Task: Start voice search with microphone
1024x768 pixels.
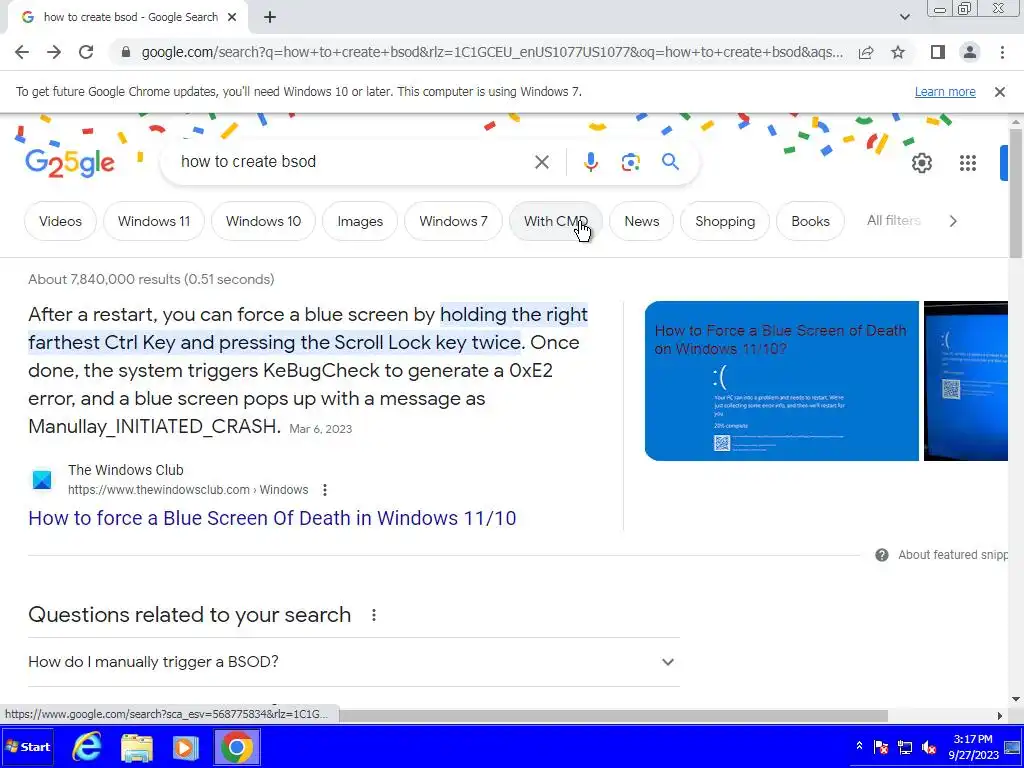Action: tap(590, 162)
